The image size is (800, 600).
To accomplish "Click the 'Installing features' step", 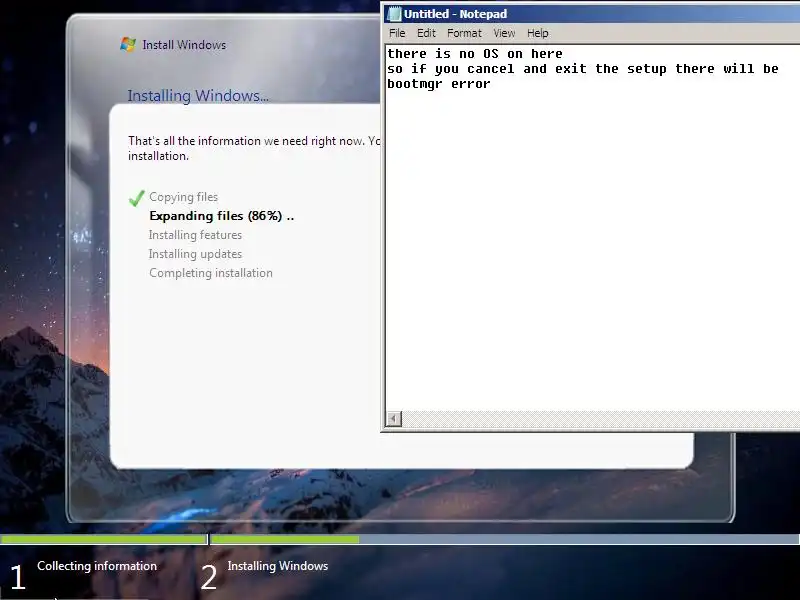I will click(195, 235).
